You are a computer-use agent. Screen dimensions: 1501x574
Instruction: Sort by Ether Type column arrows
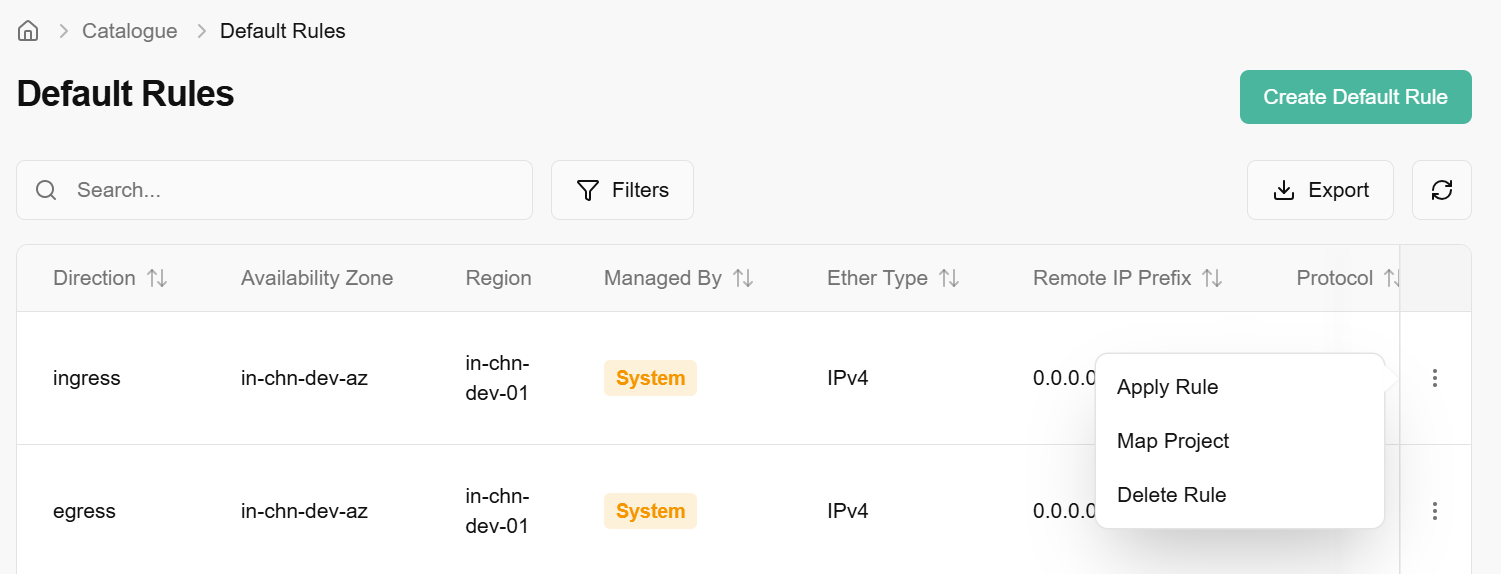pos(949,278)
